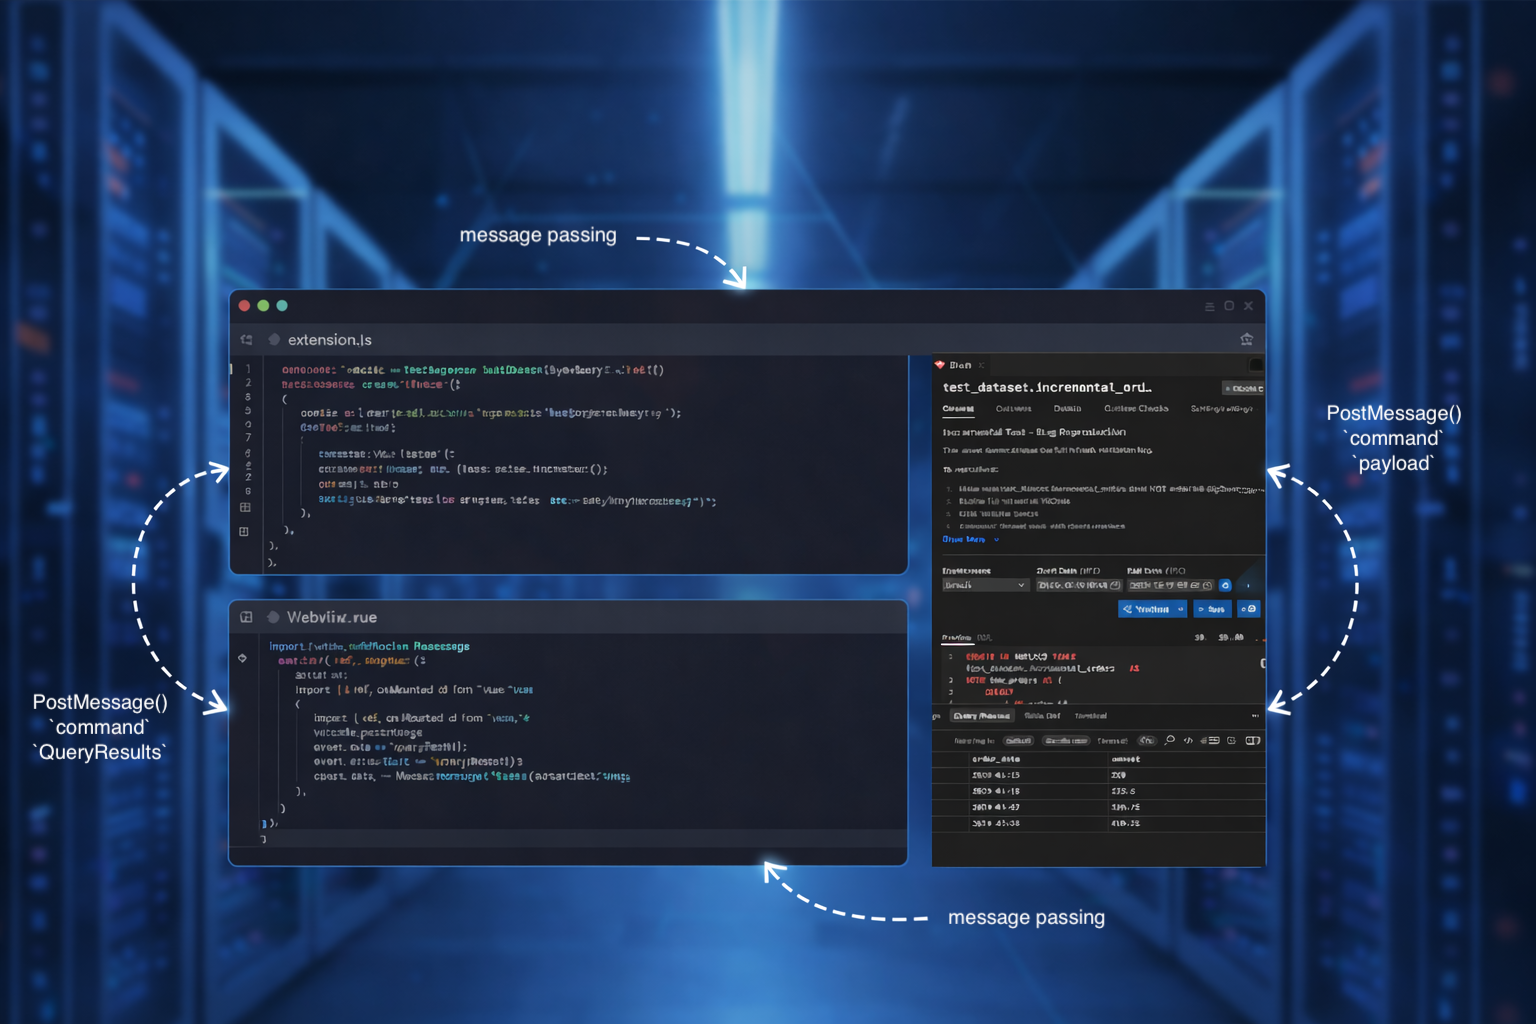Image resolution: width=1536 pixels, height=1024 pixels.
Task: Toggle the format pill in results toolbar
Action: [1146, 741]
